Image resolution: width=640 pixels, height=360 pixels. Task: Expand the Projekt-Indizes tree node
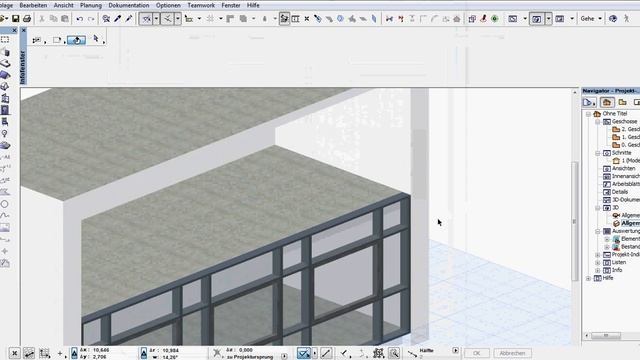pyautogui.click(x=598, y=255)
